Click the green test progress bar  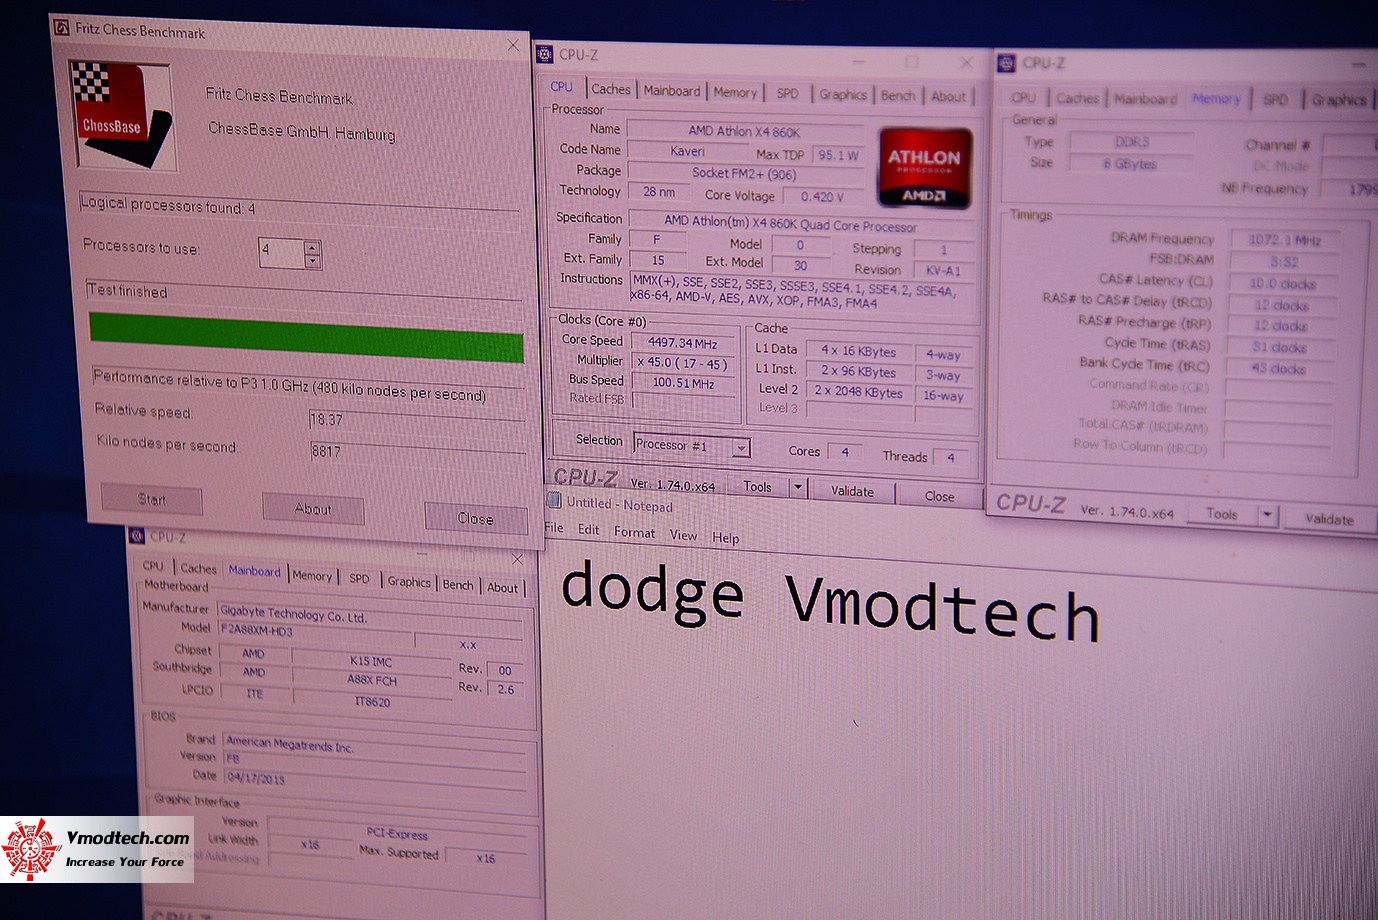306,336
